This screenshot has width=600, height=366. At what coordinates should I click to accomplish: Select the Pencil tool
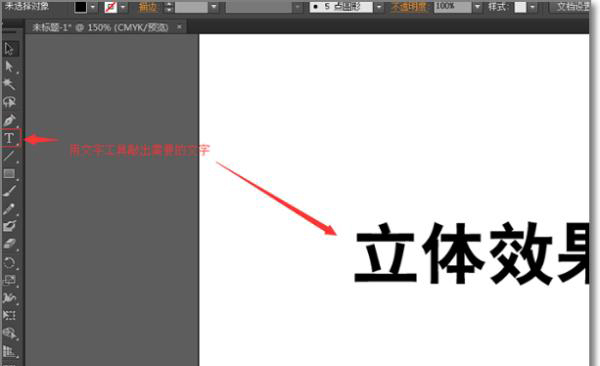10,209
